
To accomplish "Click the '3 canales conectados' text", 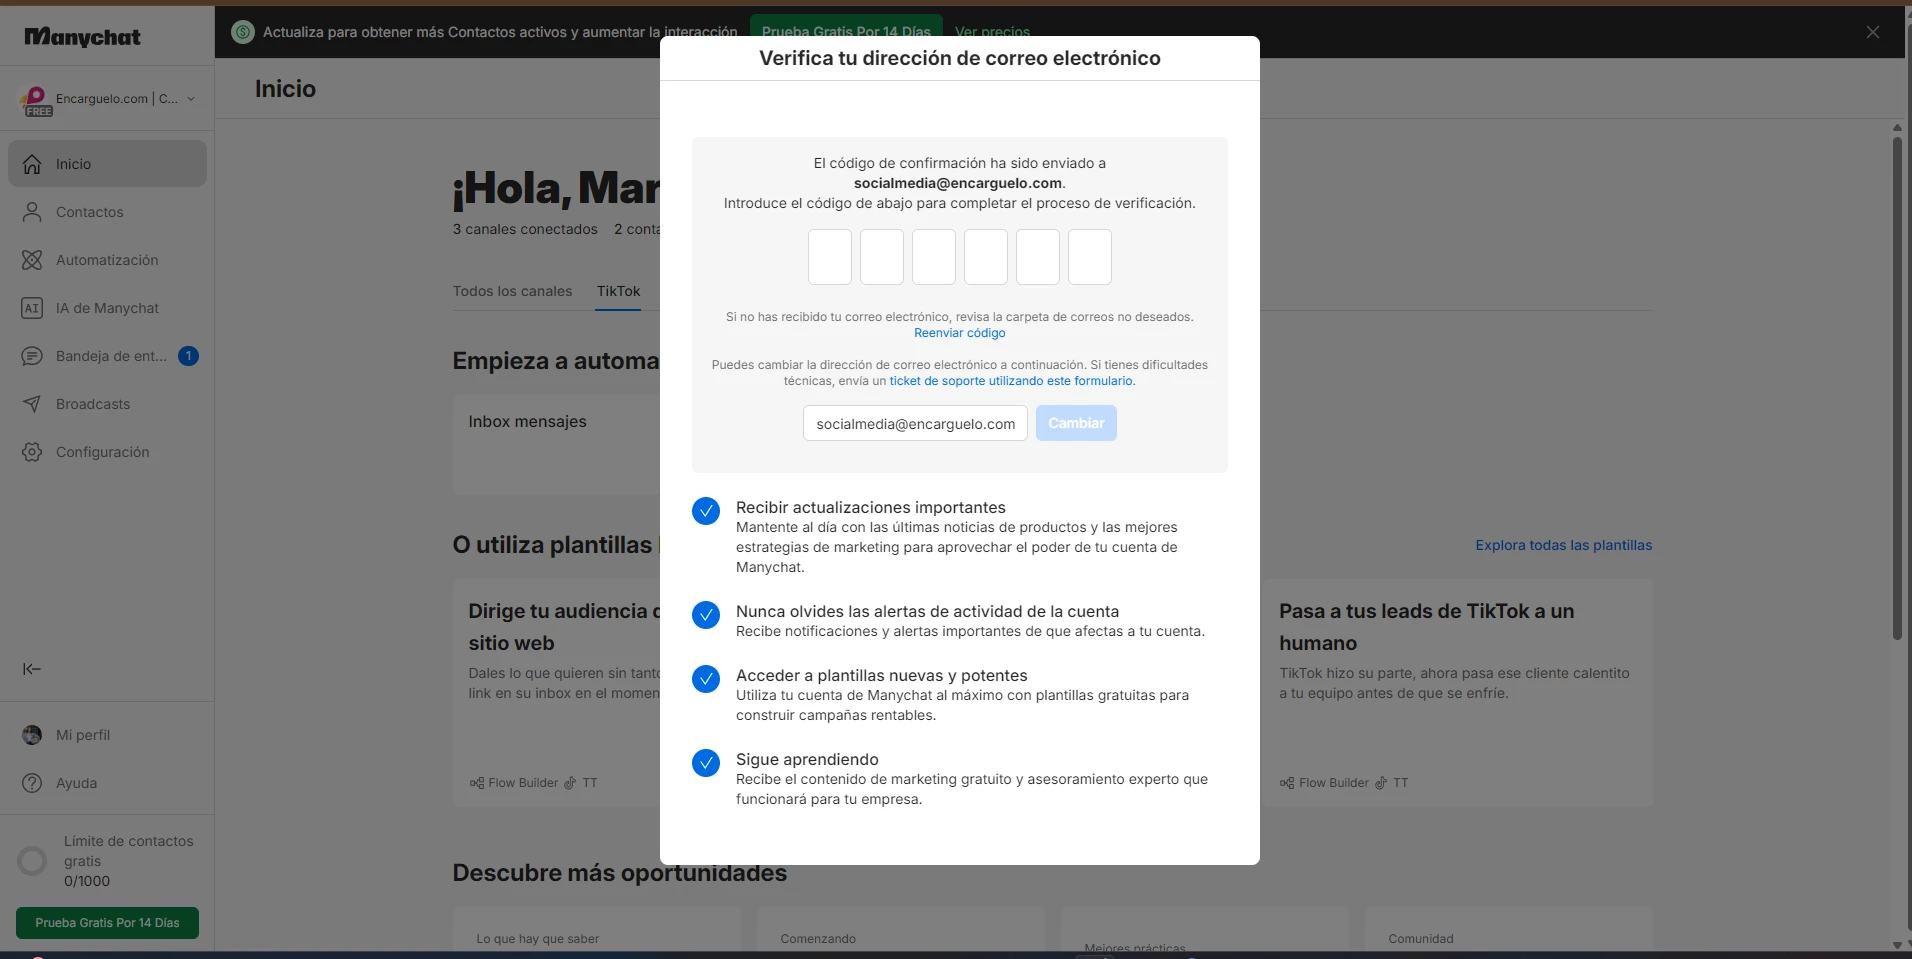I will tap(525, 229).
